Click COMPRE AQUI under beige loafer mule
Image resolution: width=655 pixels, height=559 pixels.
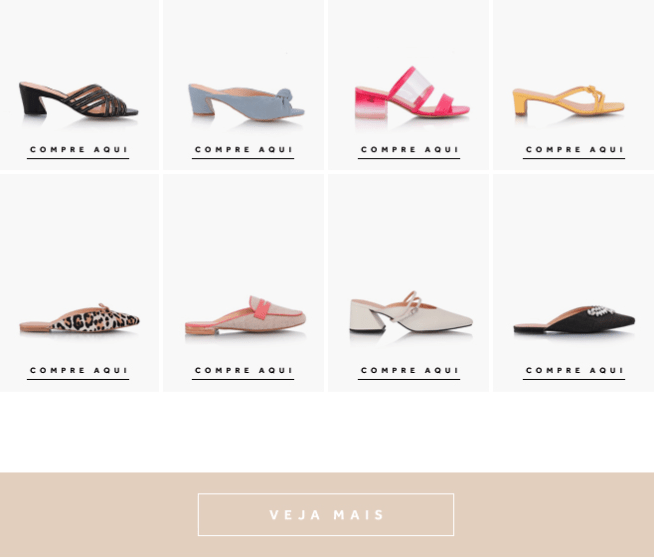tap(243, 371)
